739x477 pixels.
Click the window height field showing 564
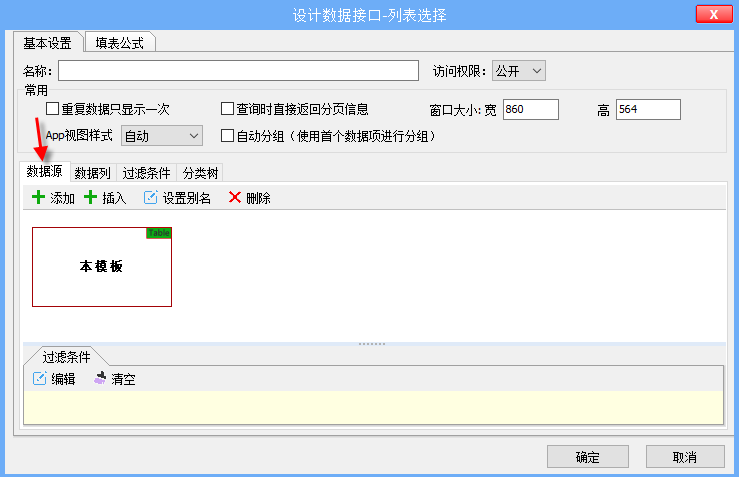(648, 109)
